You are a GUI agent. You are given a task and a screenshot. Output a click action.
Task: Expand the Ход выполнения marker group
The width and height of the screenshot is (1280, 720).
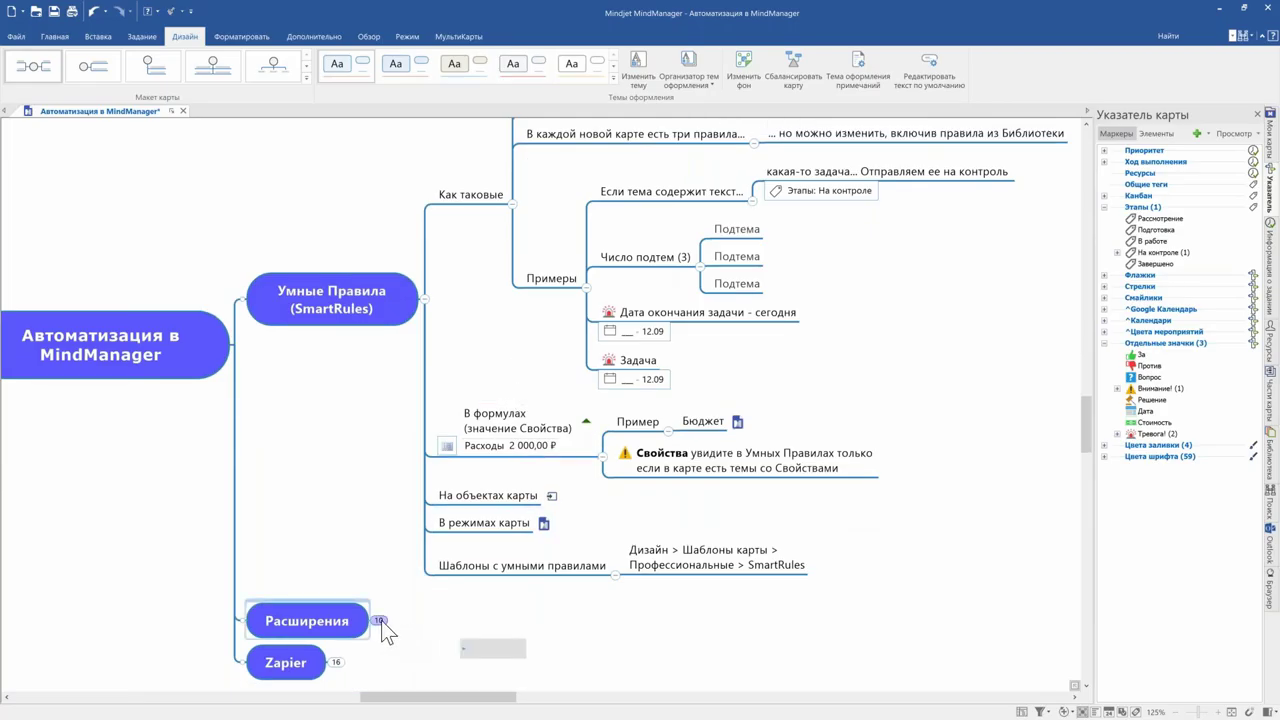click(1104, 162)
